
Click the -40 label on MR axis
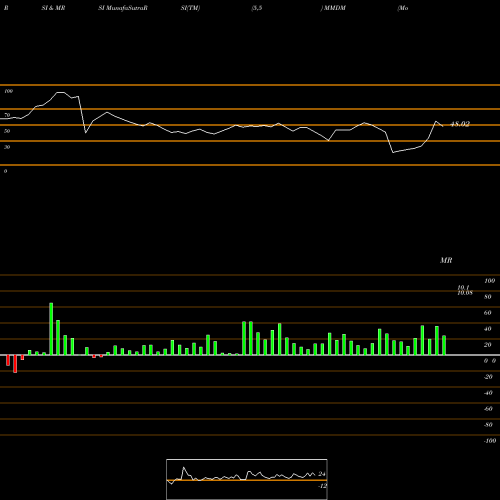[x=488, y=393]
